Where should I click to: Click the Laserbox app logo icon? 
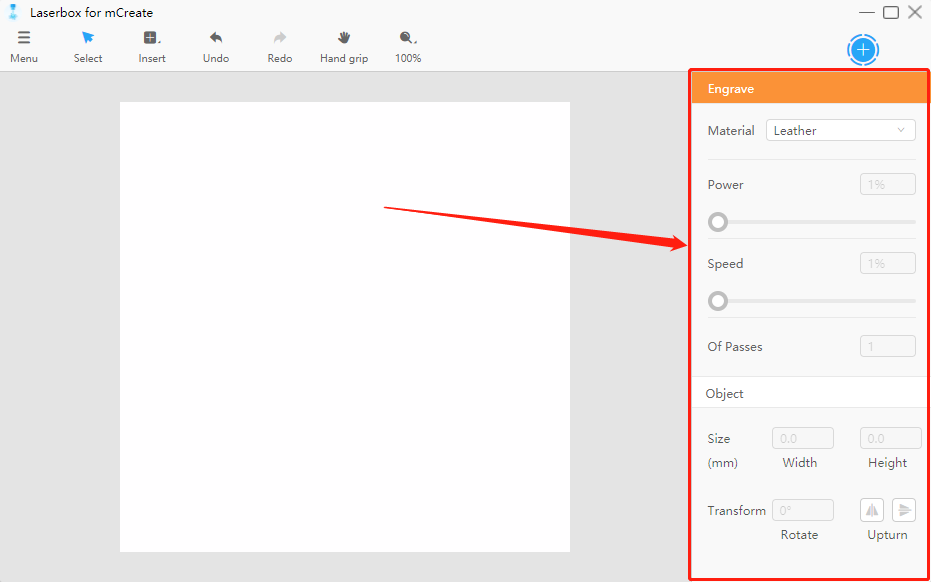pyautogui.click(x=13, y=12)
